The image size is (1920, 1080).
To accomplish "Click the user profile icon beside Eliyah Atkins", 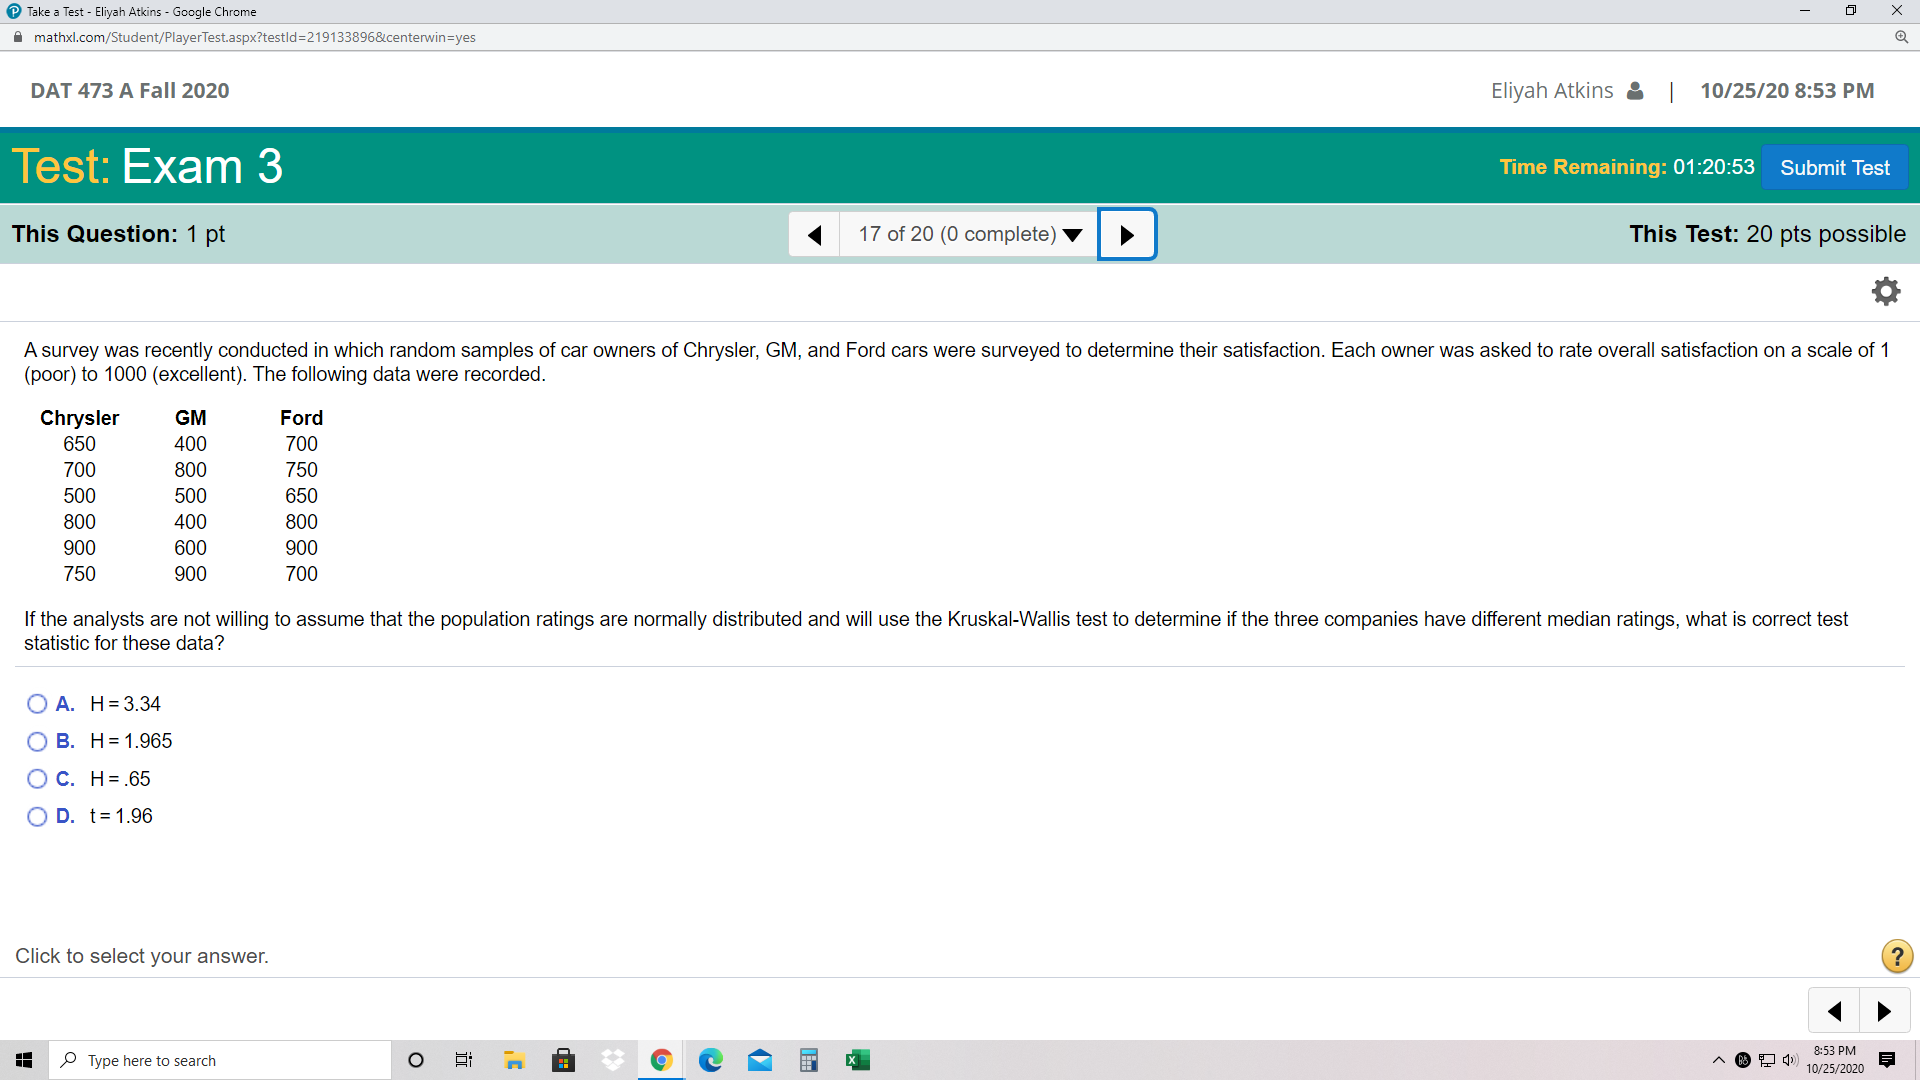I will click(1635, 91).
